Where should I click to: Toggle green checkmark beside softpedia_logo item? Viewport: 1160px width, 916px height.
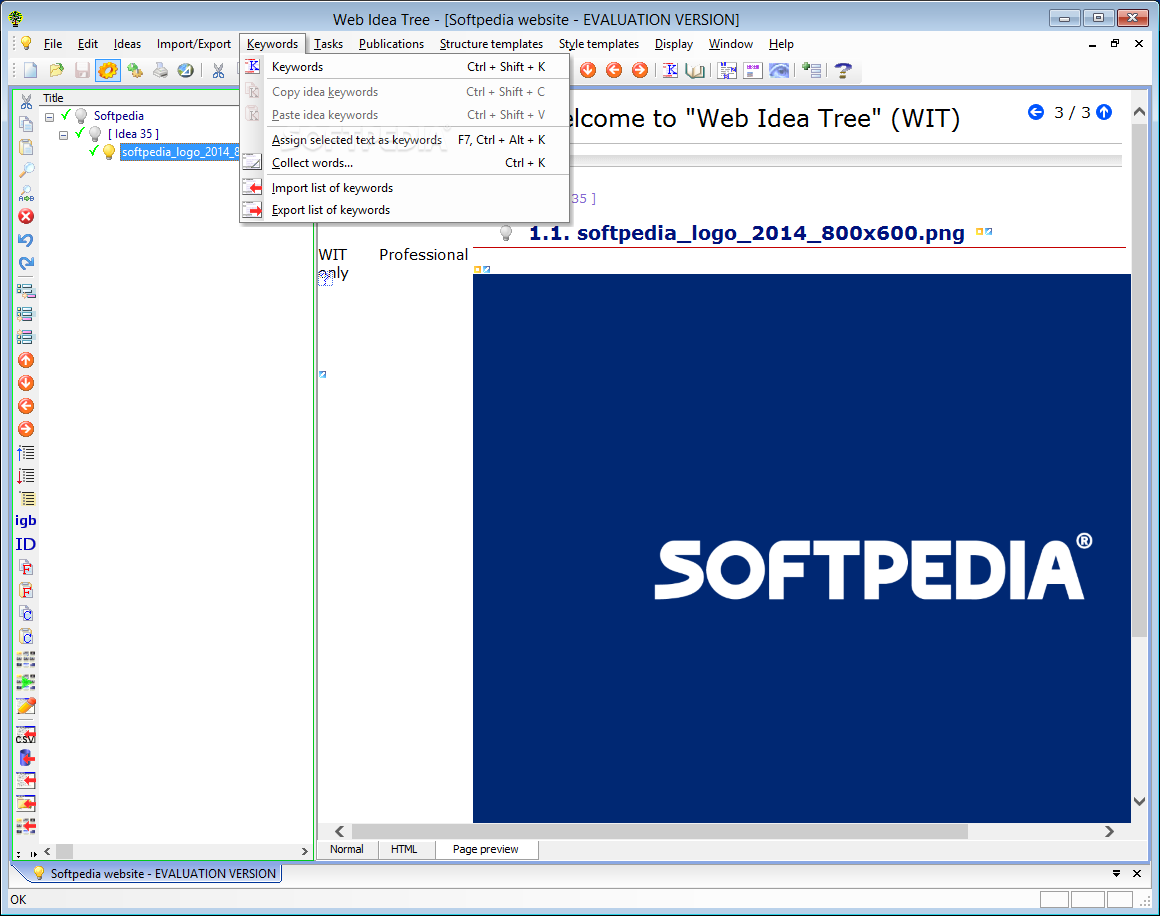94,152
